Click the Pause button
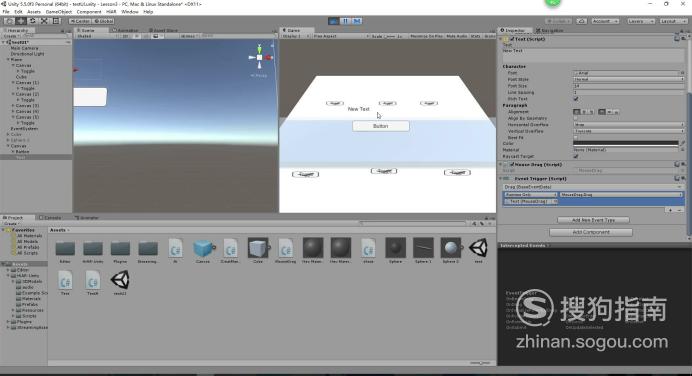This screenshot has width=692, height=376. point(346,21)
